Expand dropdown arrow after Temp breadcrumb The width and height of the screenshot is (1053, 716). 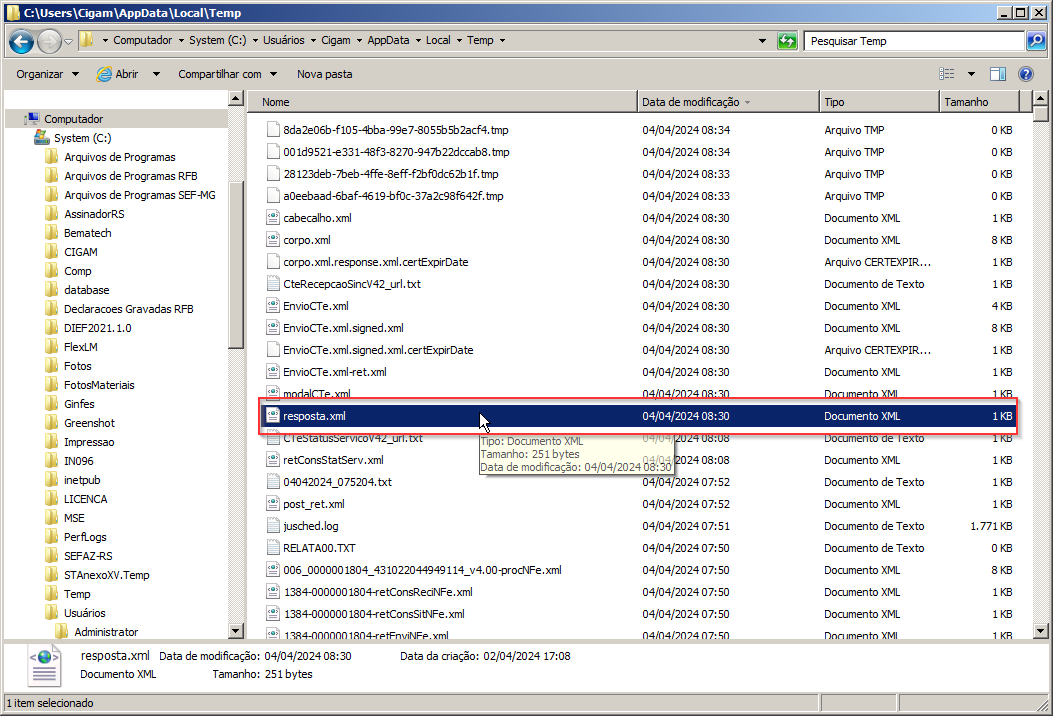(502, 40)
